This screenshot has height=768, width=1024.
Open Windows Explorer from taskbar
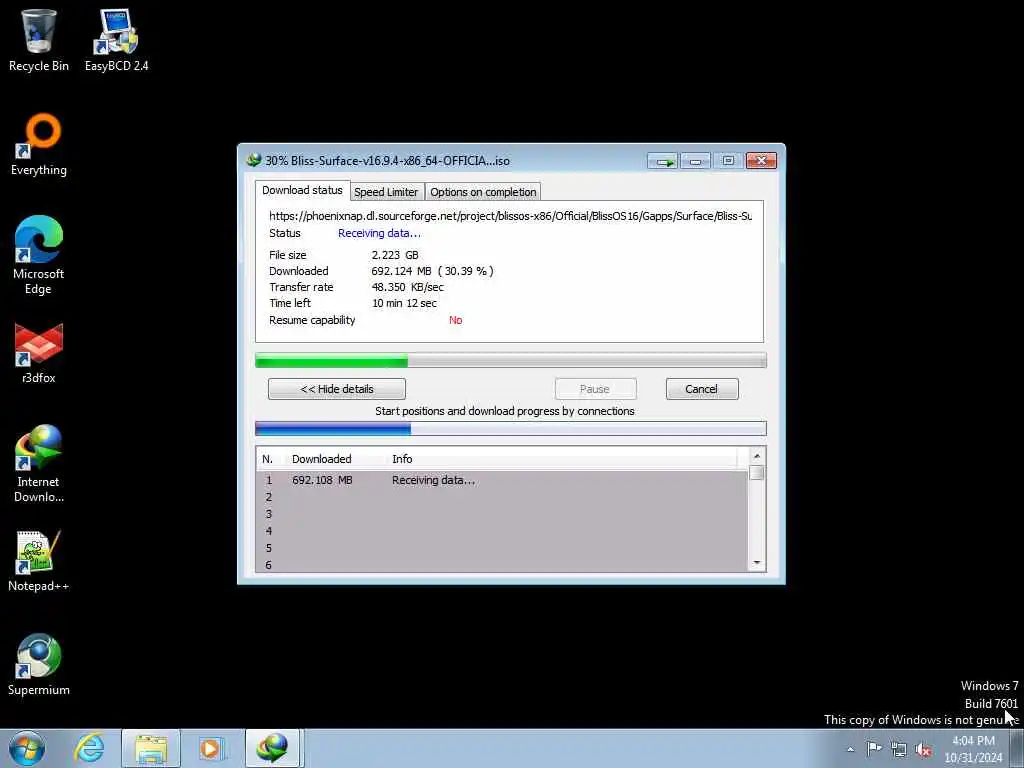pos(151,748)
